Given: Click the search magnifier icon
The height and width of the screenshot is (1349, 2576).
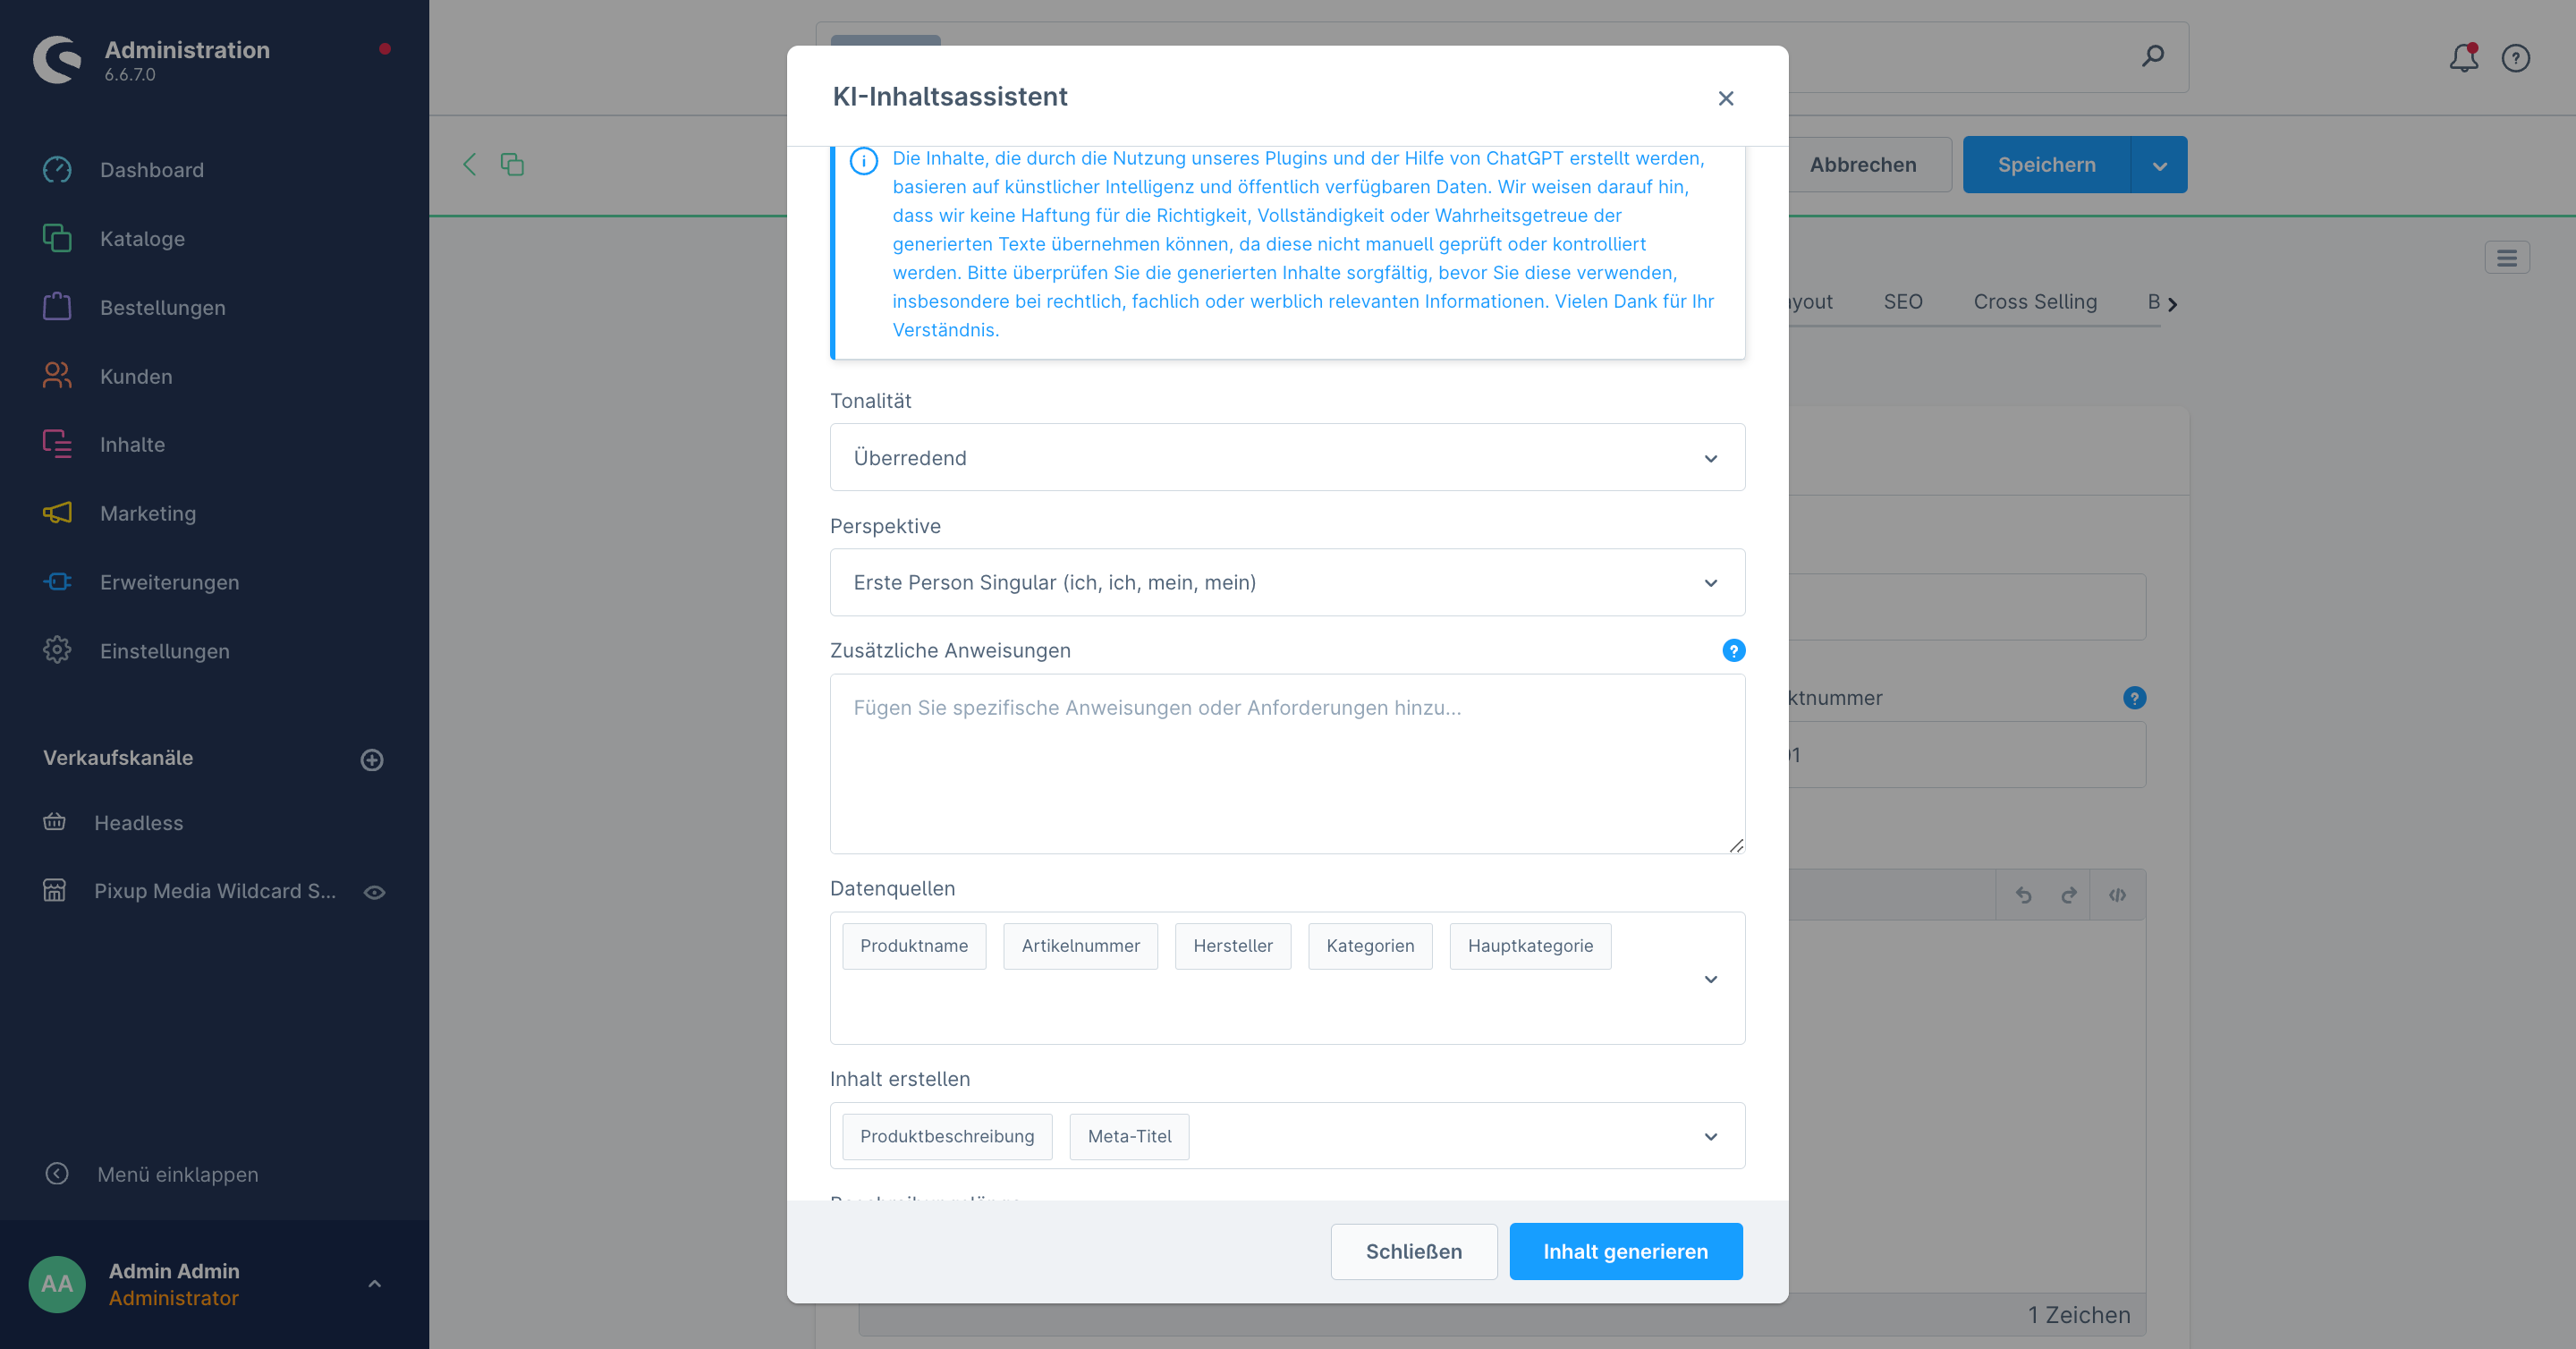Looking at the screenshot, I should click(2153, 56).
